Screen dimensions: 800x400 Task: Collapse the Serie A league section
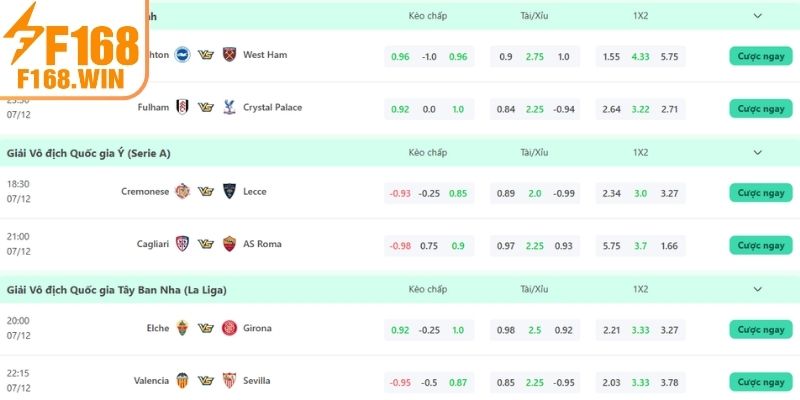(757, 153)
